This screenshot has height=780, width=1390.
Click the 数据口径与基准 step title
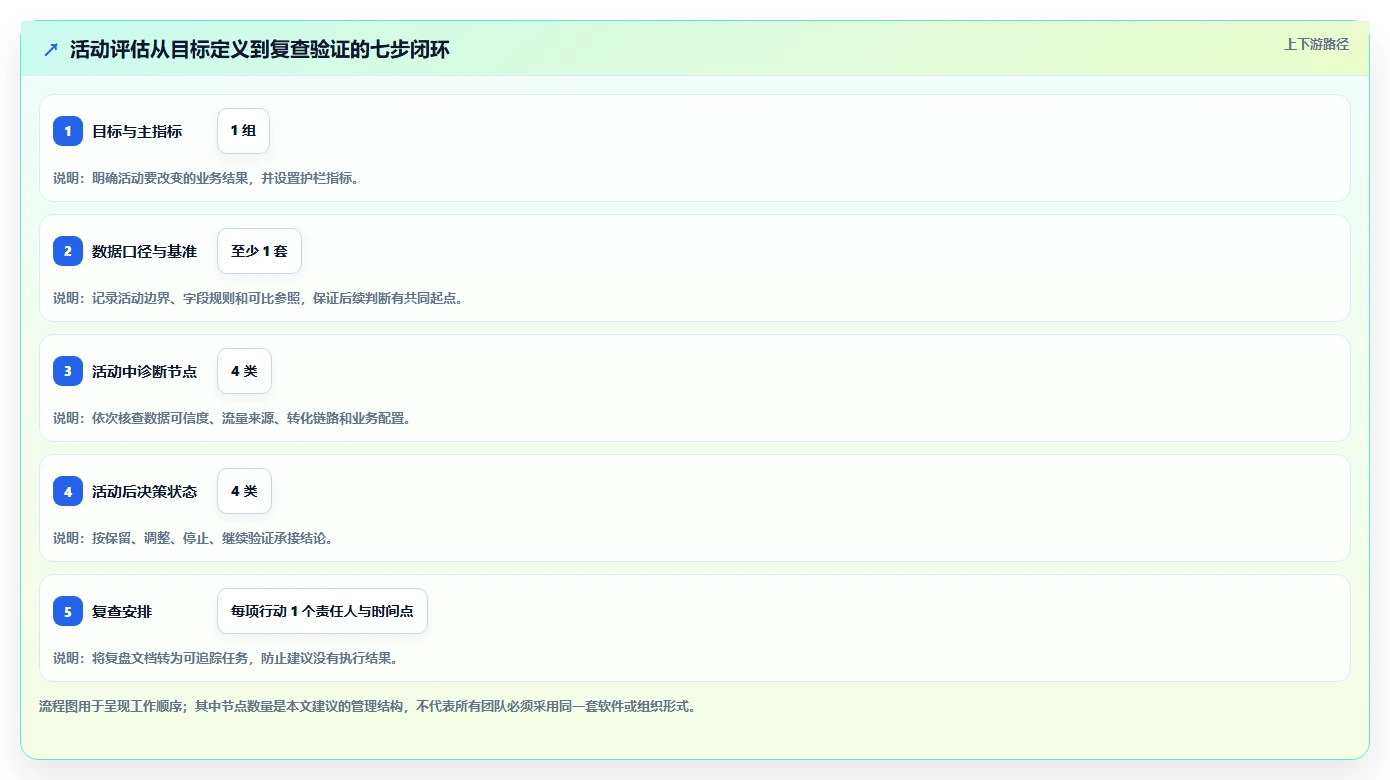tap(144, 251)
